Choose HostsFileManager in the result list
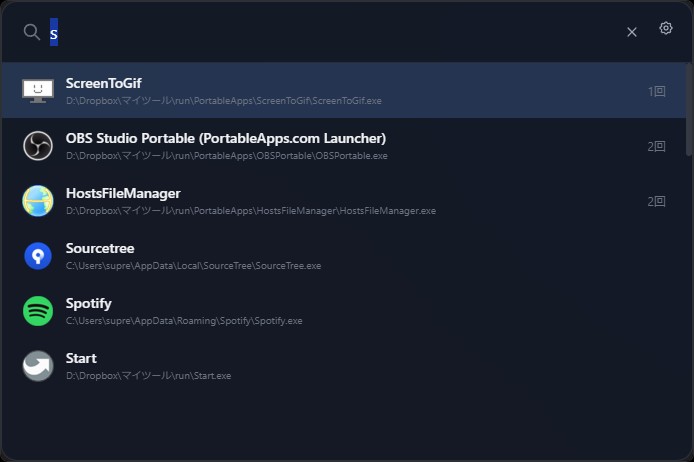Screen dimensions: 694x462 click(123, 193)
